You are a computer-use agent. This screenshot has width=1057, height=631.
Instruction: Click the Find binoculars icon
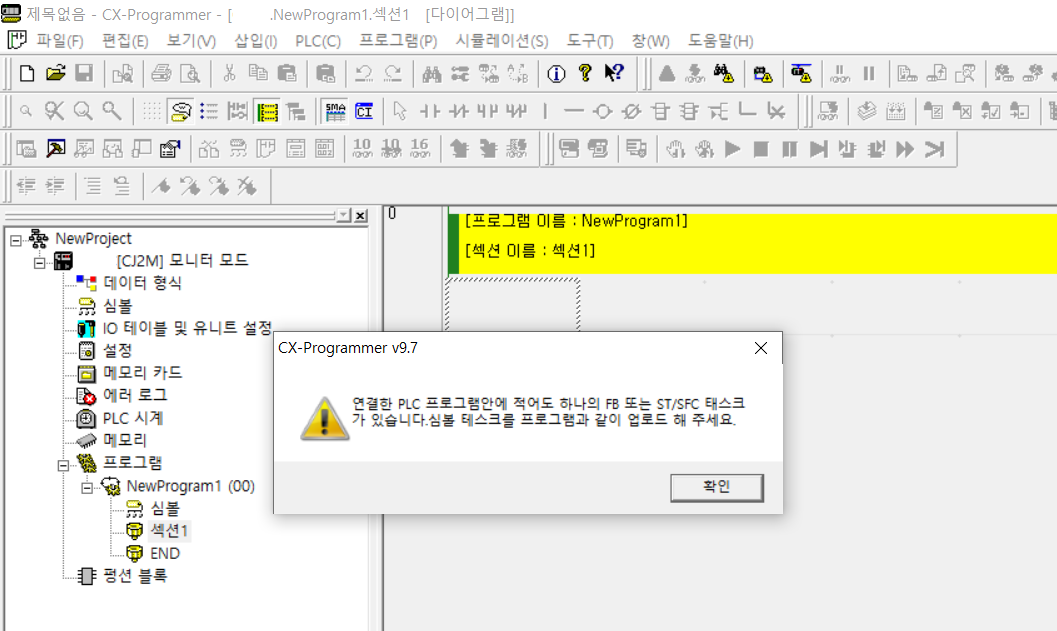[431, 73]
